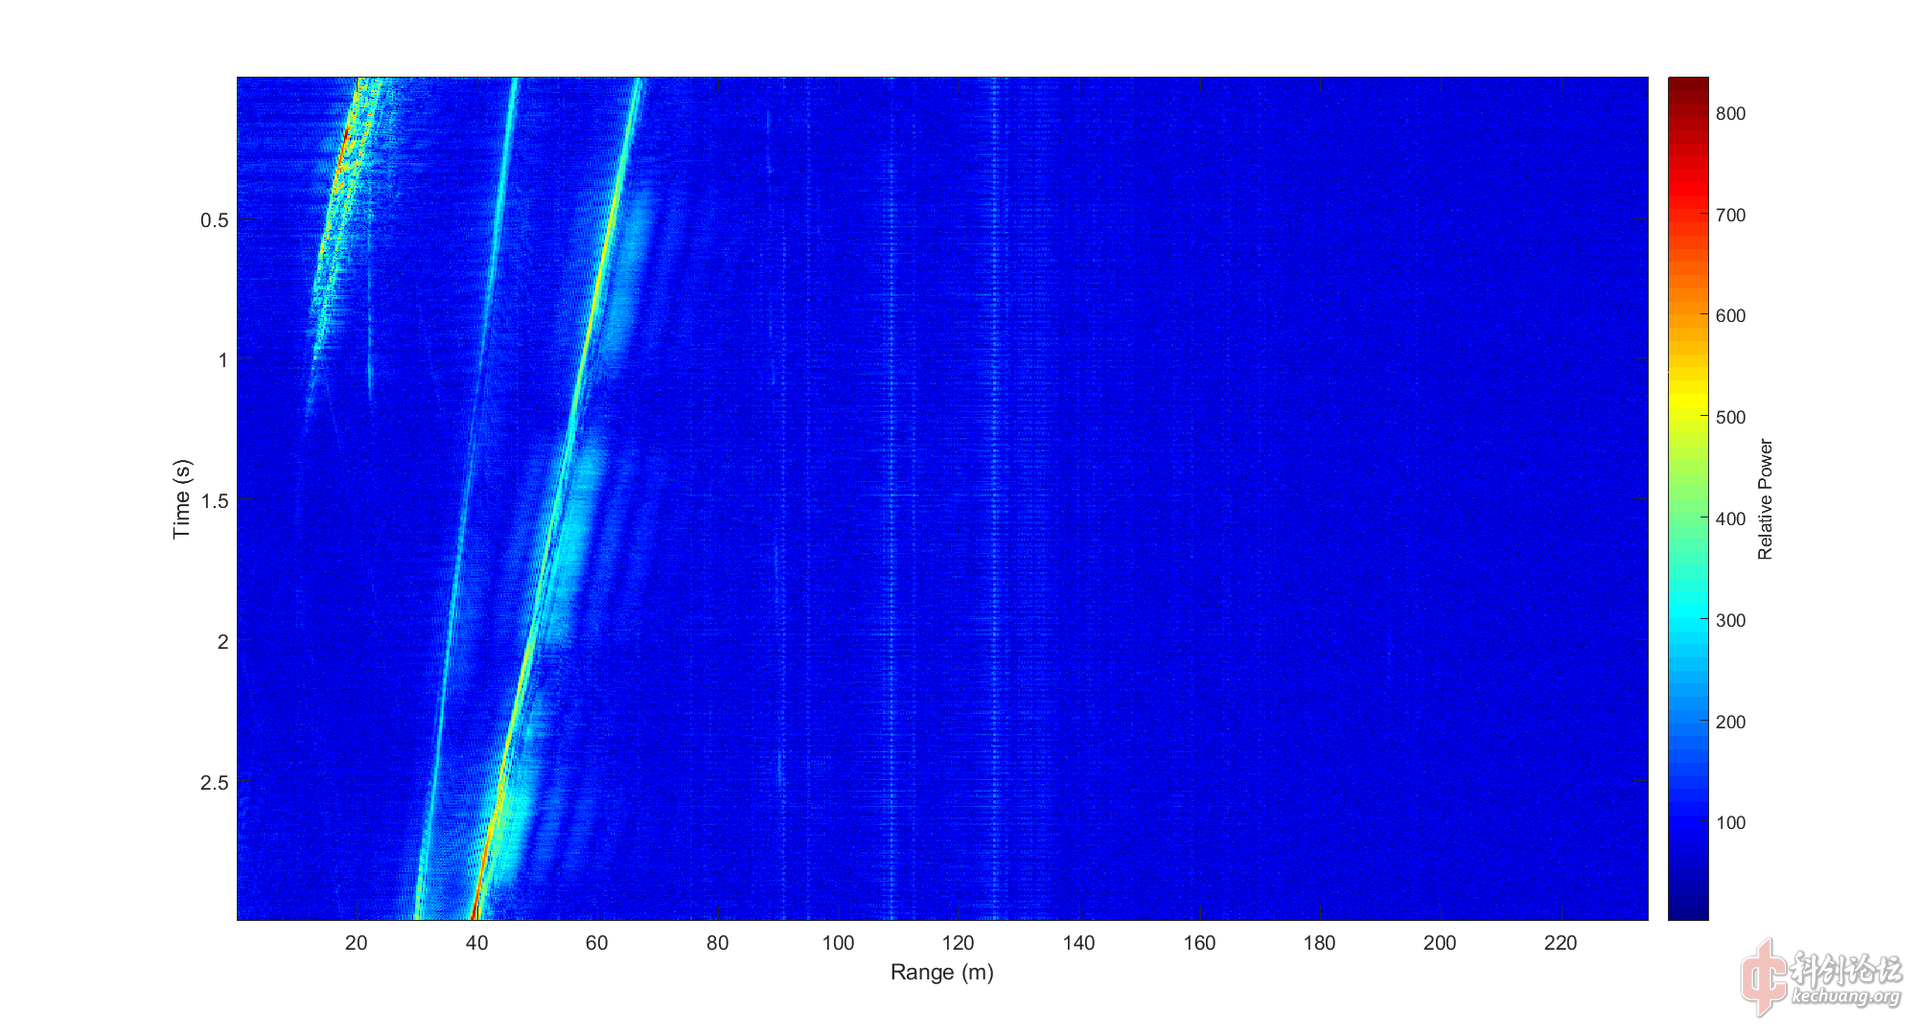Click the Relative Power colorbar label
1920x1035 pixels.
click(1765, 499)
